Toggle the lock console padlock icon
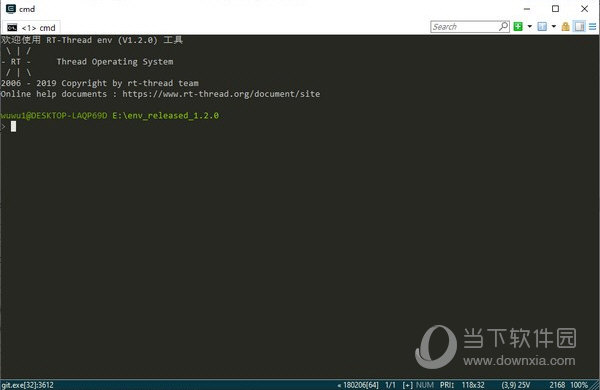600x390 pixels. tap(566, 26)
